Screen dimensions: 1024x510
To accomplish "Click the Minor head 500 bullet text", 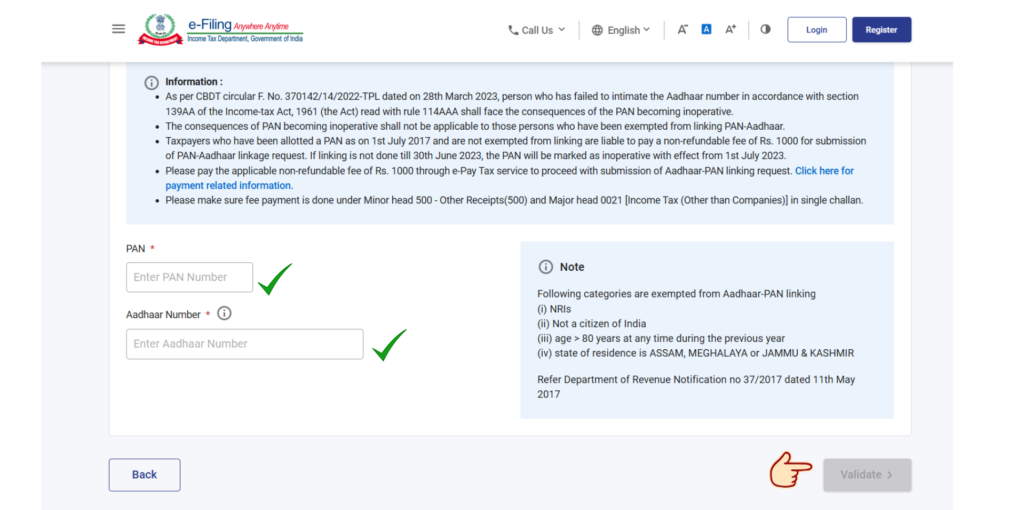I will [514, 200].
